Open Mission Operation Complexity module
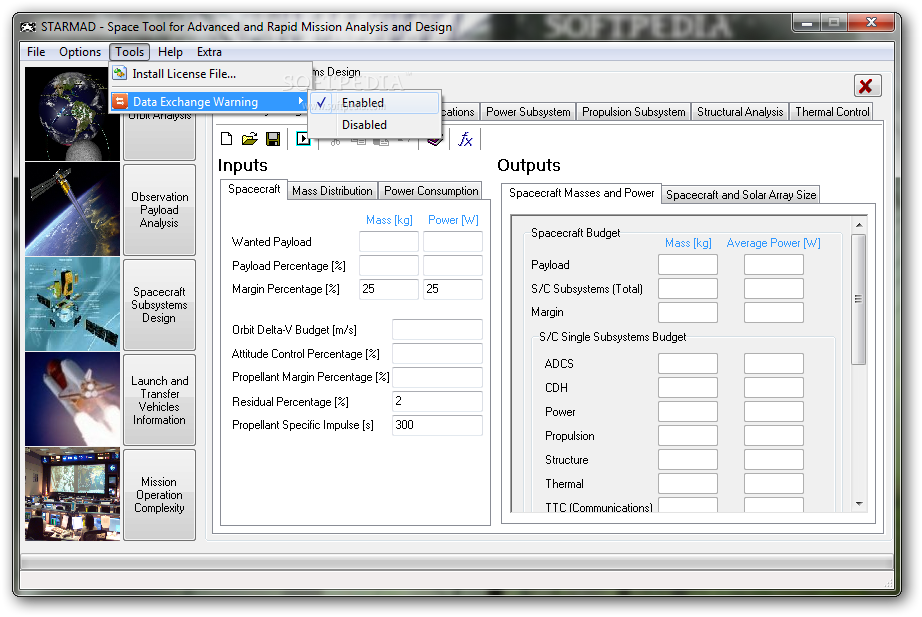 click(x=159, y=495)
